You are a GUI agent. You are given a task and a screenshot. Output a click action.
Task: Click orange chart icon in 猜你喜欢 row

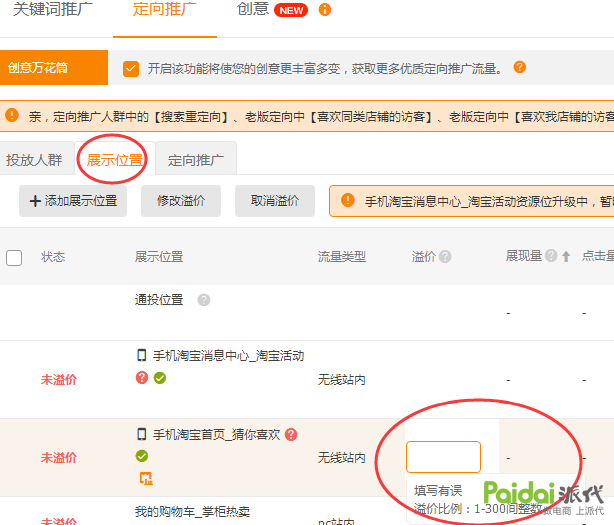coord(146,478)
